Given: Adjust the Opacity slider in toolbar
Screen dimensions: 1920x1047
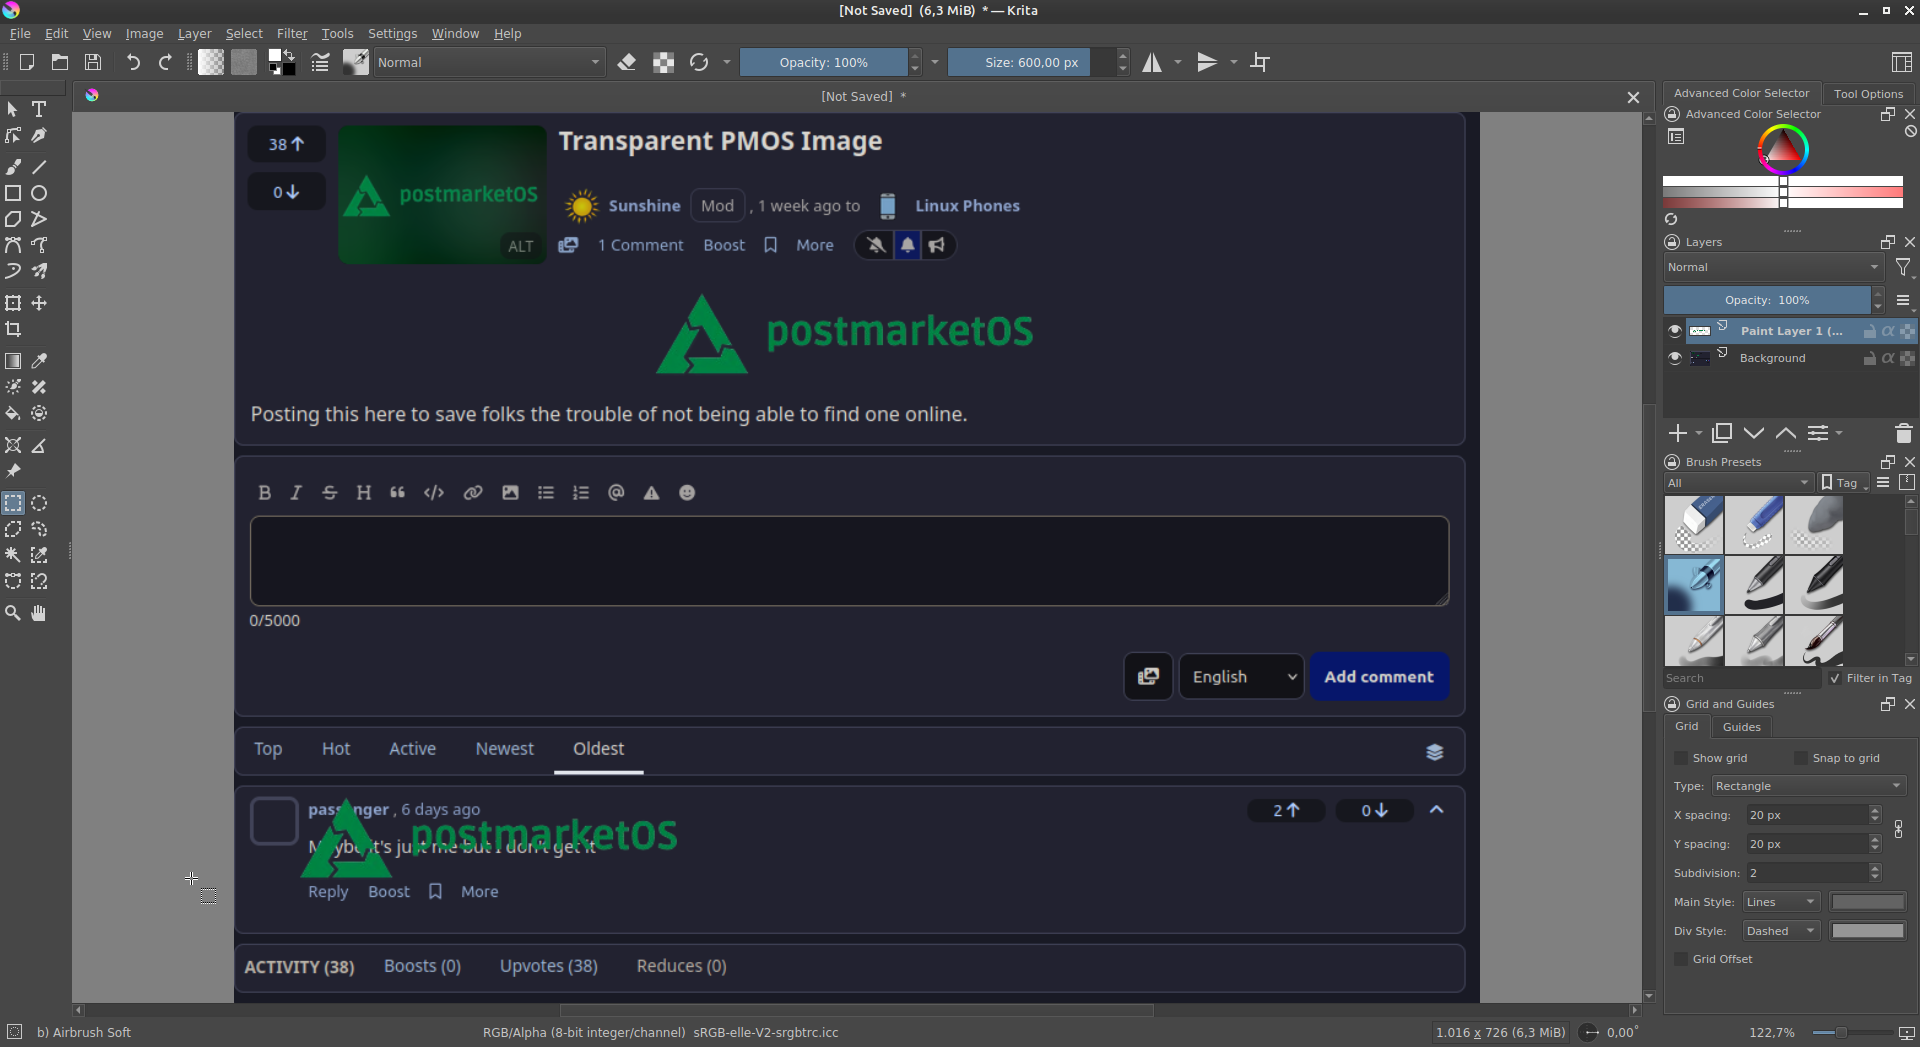Looking at the screenshot, I should point(823,62).
